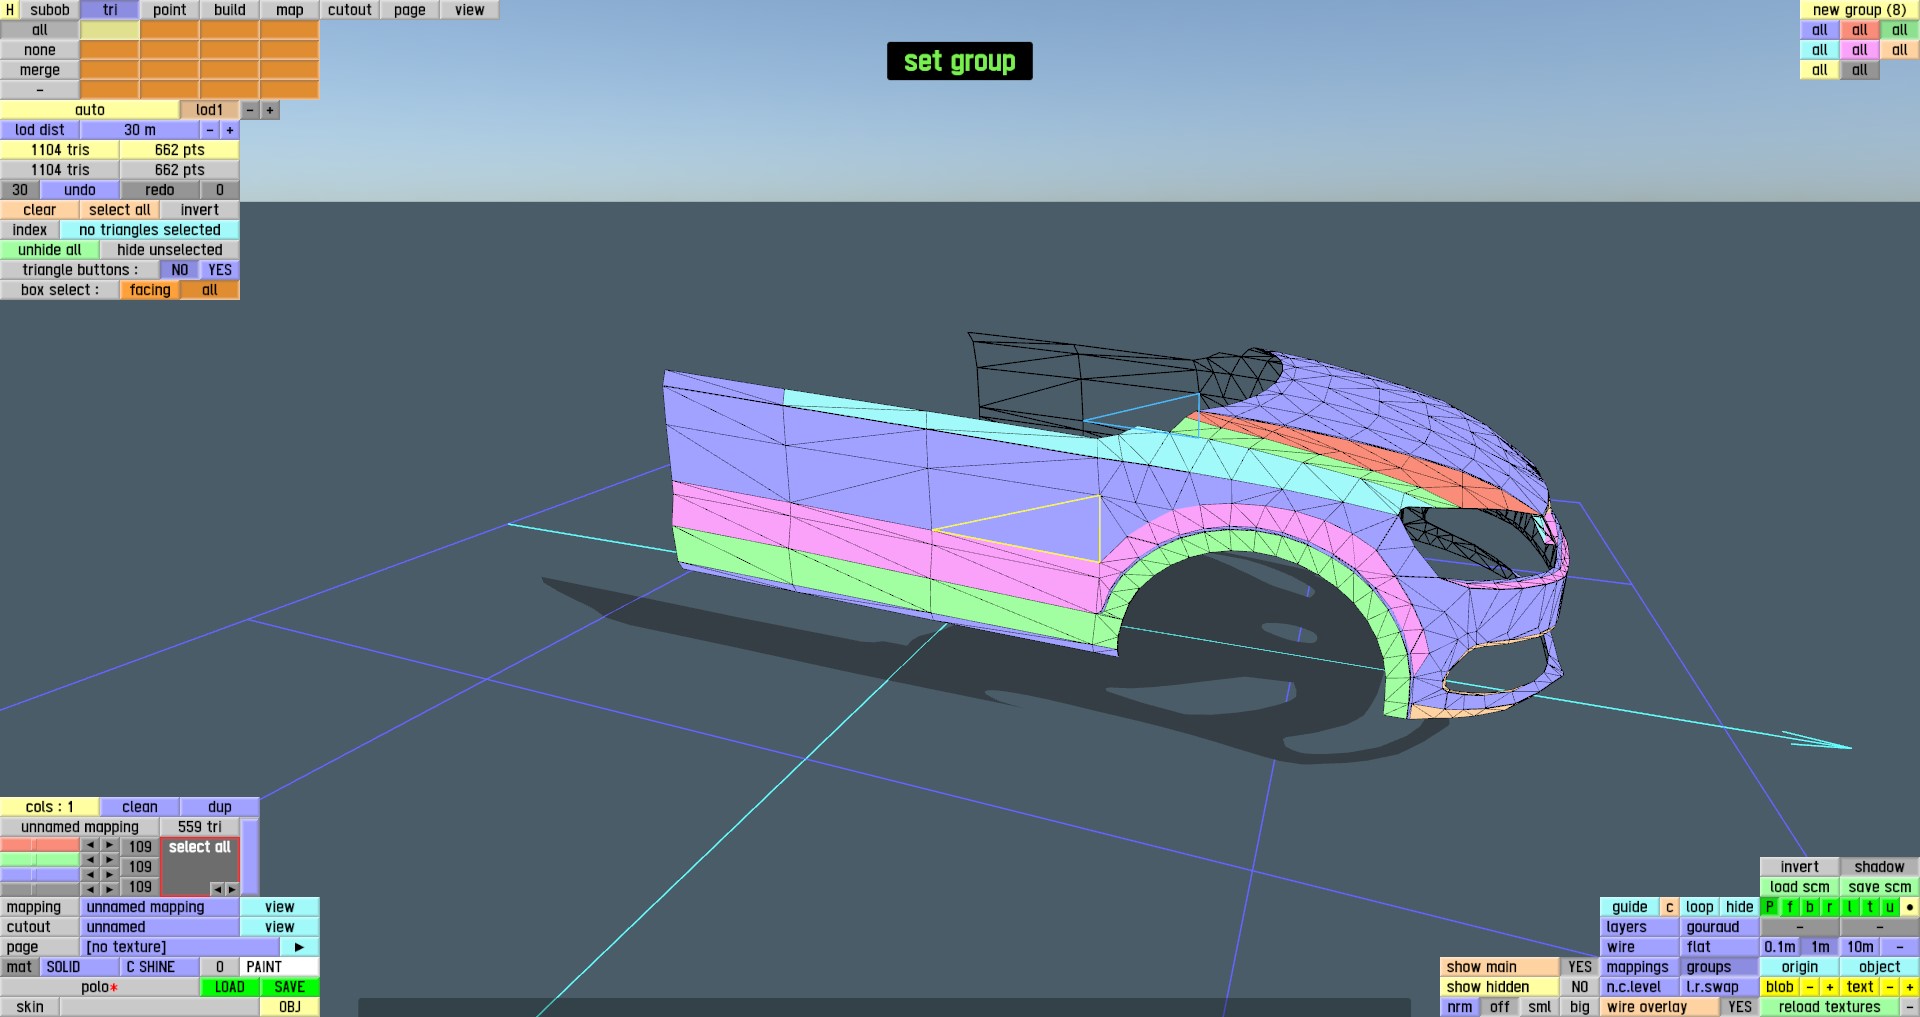
Task: Click the right arrow of the grey colour row
Action: click(x=110, y=889)
